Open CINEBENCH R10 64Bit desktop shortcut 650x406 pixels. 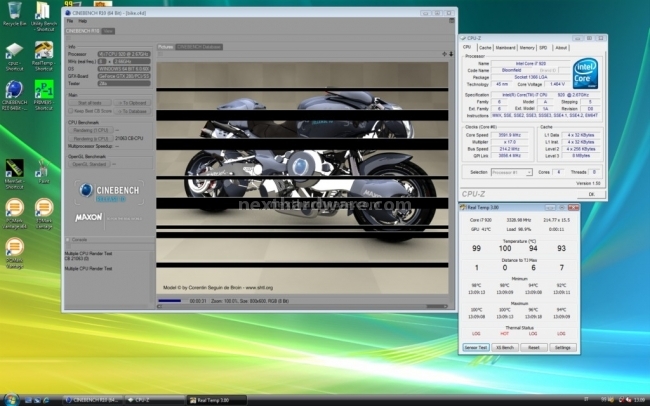pyautogui.click(x=14, y=95)
